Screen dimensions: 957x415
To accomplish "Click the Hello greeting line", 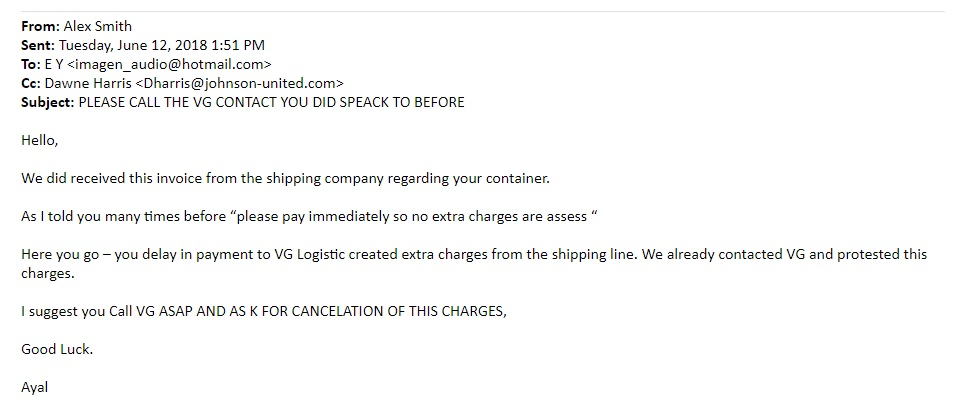I will click(x=40, y=141).
